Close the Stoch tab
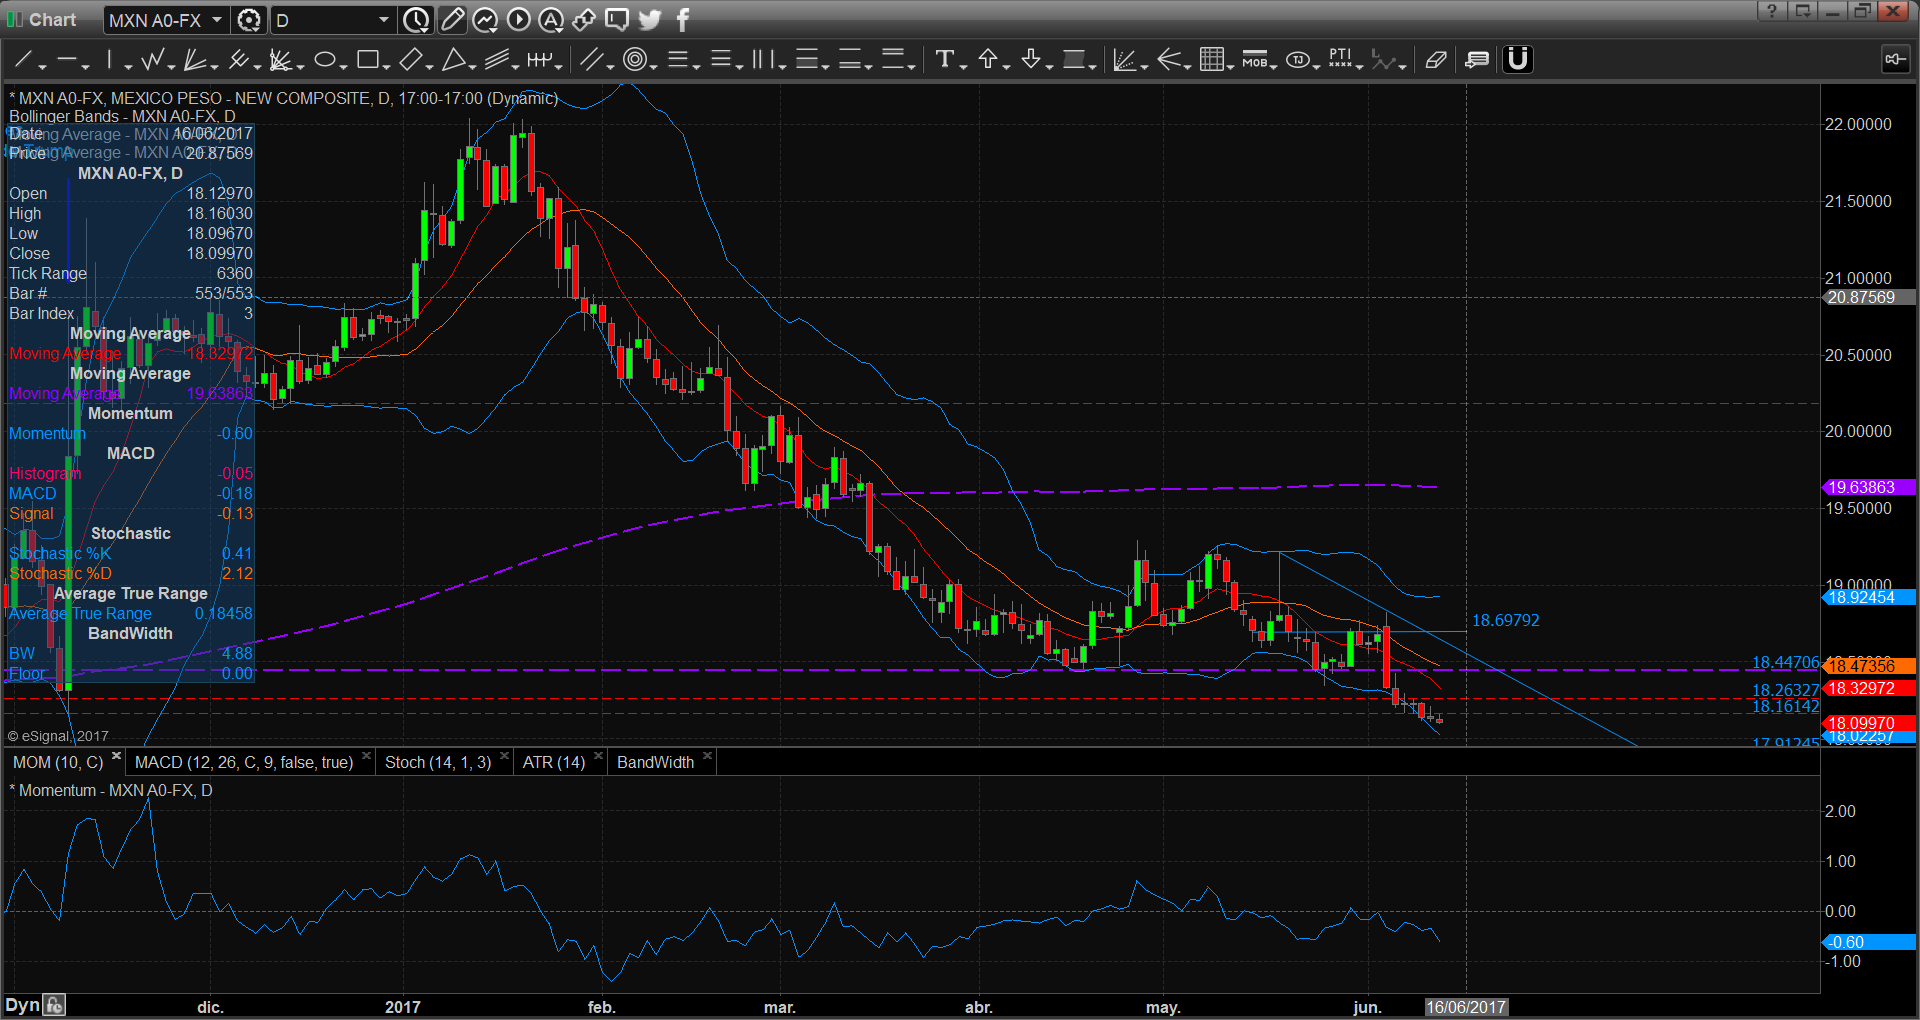This screenshot has width=1920, height=1020. click(x=504, y=756)
